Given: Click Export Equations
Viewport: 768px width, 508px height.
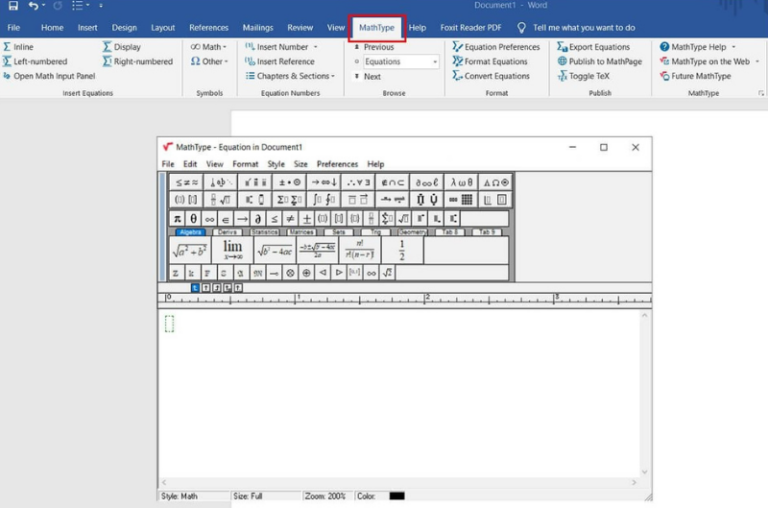Looking at the screenshot, I should 594,47.
